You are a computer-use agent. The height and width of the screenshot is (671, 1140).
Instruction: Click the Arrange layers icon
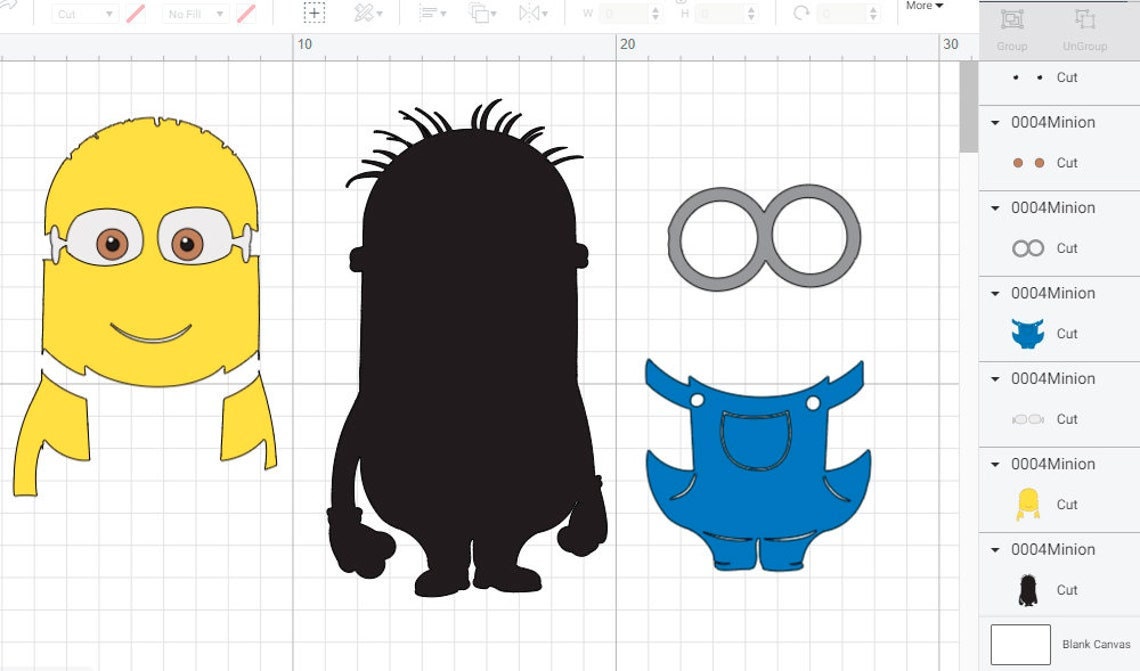(481, 13)
